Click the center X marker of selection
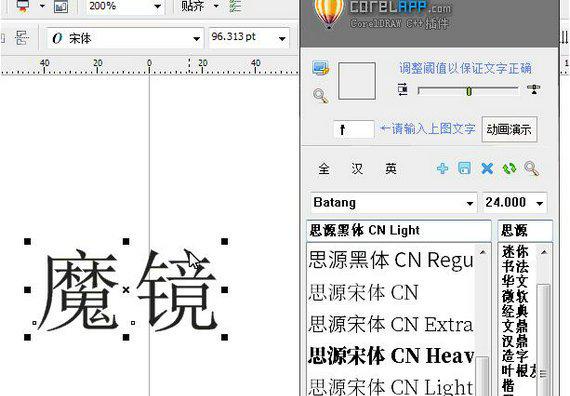 (126, 290)
